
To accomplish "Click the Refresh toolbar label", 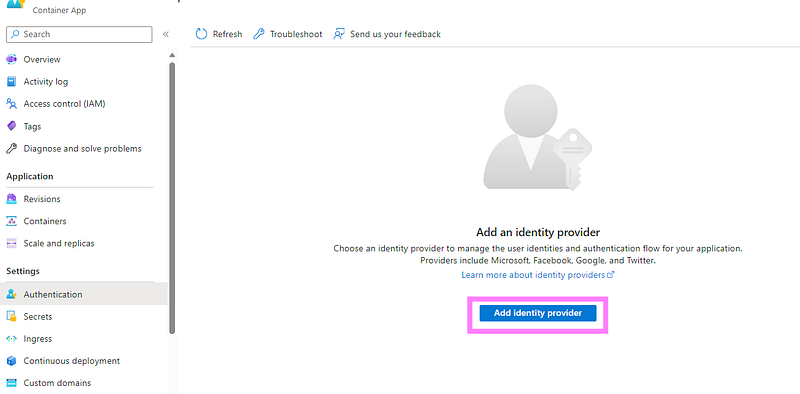I will 228,34.
